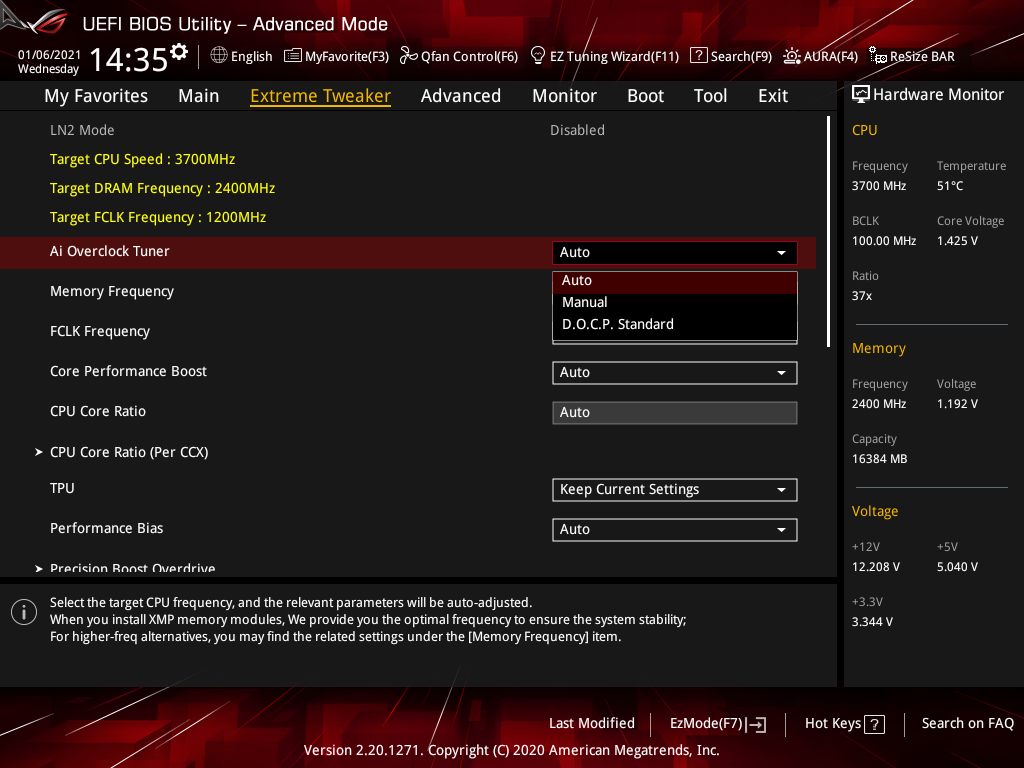Click Target CPU Speed : 3700MHz text
The image size is (1024, 768).
point(142,159)
